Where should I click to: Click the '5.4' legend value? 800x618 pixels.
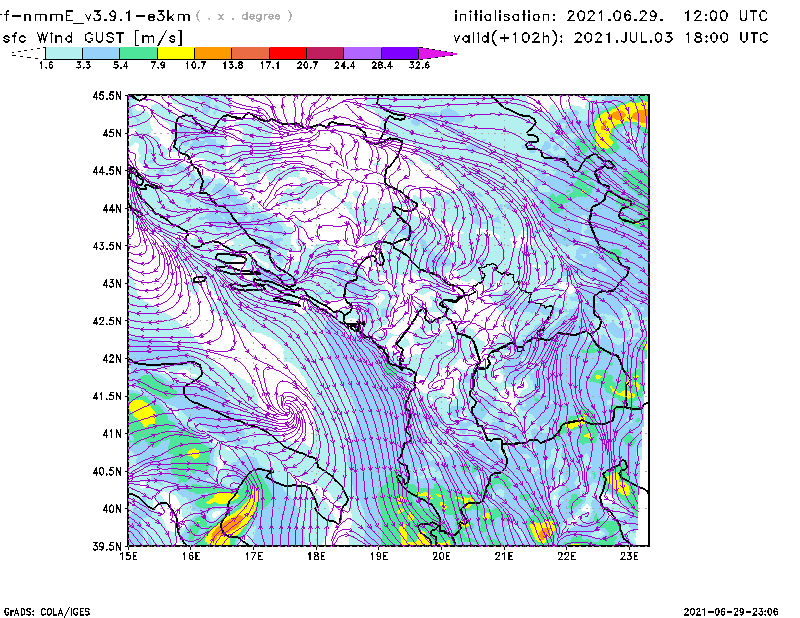(x=120, y=65)
